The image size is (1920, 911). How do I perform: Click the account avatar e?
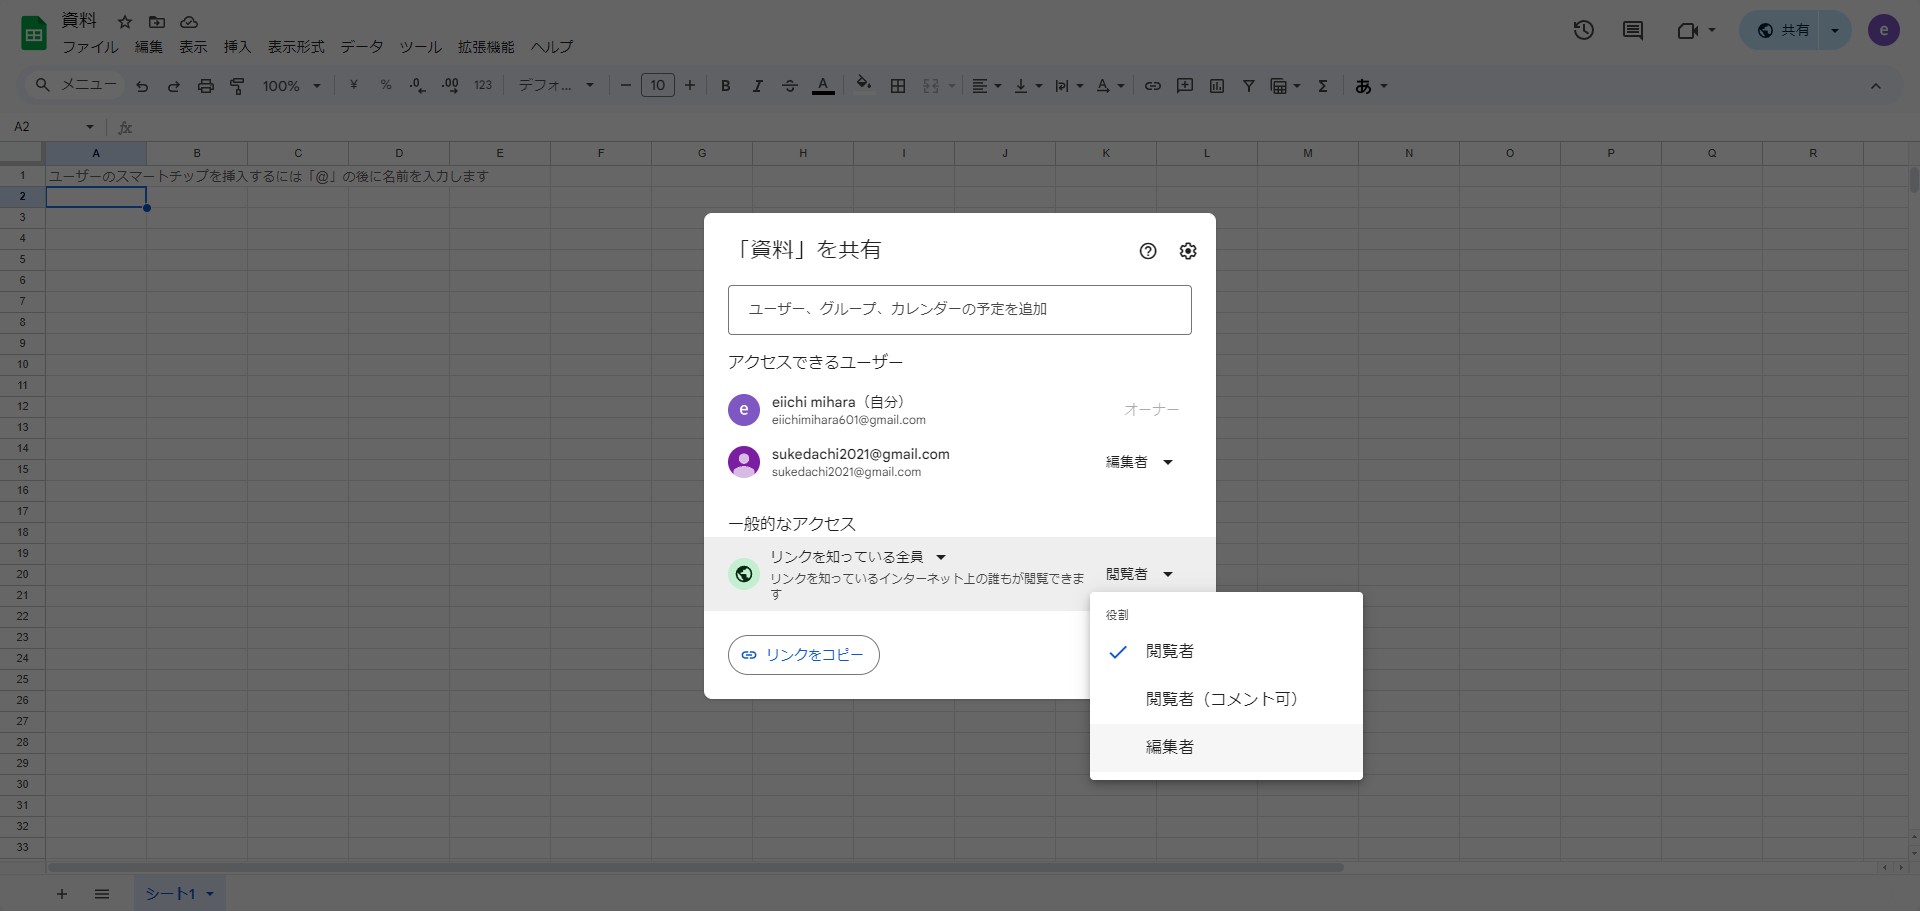(x=1884, y=30)
